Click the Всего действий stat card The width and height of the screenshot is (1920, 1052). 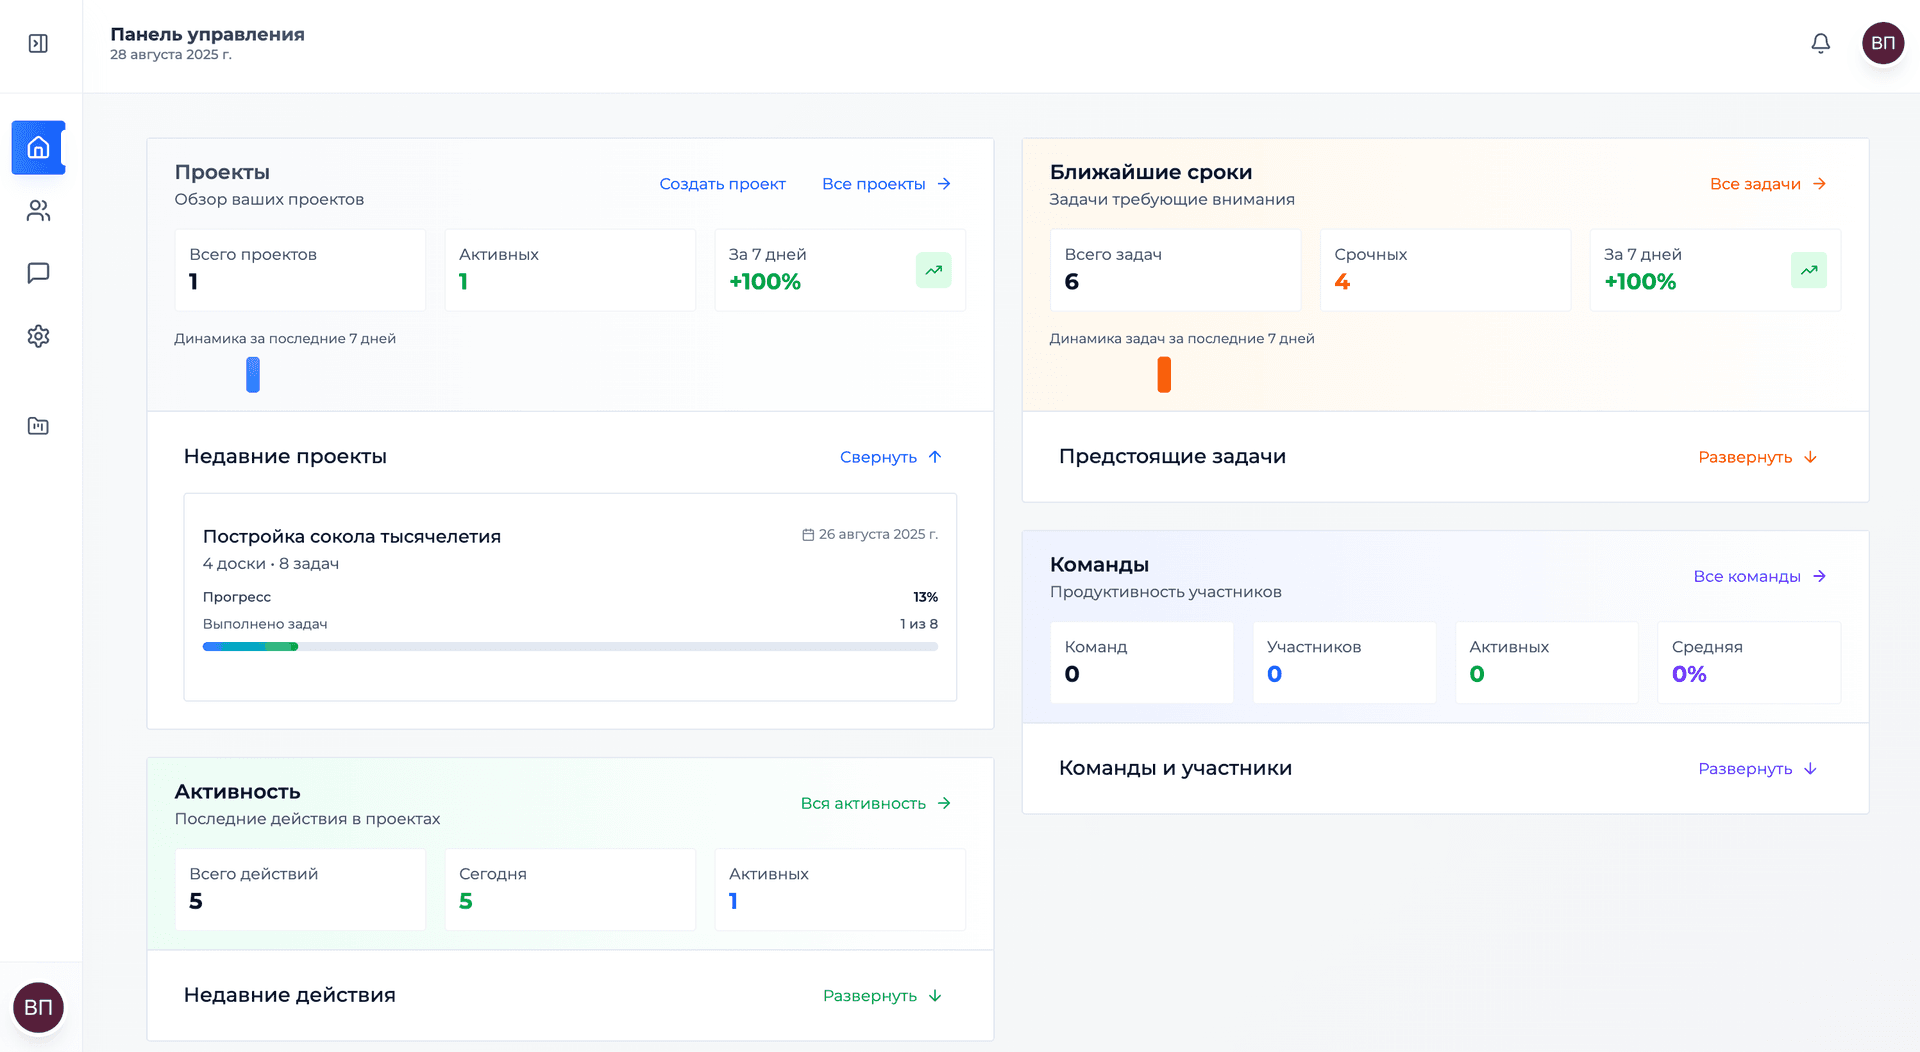pyautogui.click(x=300, y=890)
